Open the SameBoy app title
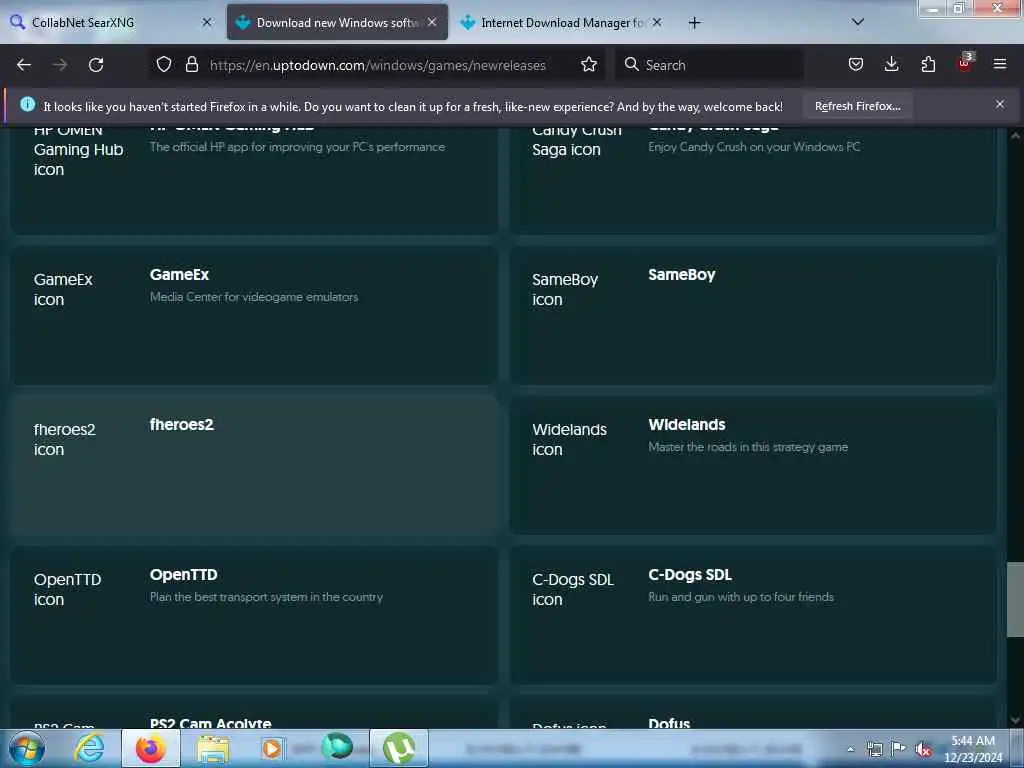The width and height of the screenshot is (1024, 768). coord(682,275)
